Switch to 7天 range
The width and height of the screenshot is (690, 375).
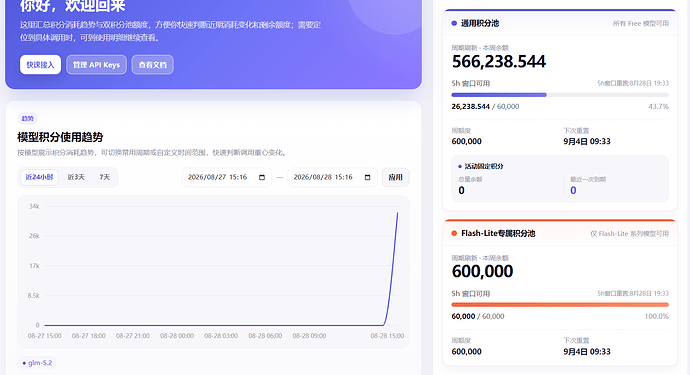(x=104, y=177)
